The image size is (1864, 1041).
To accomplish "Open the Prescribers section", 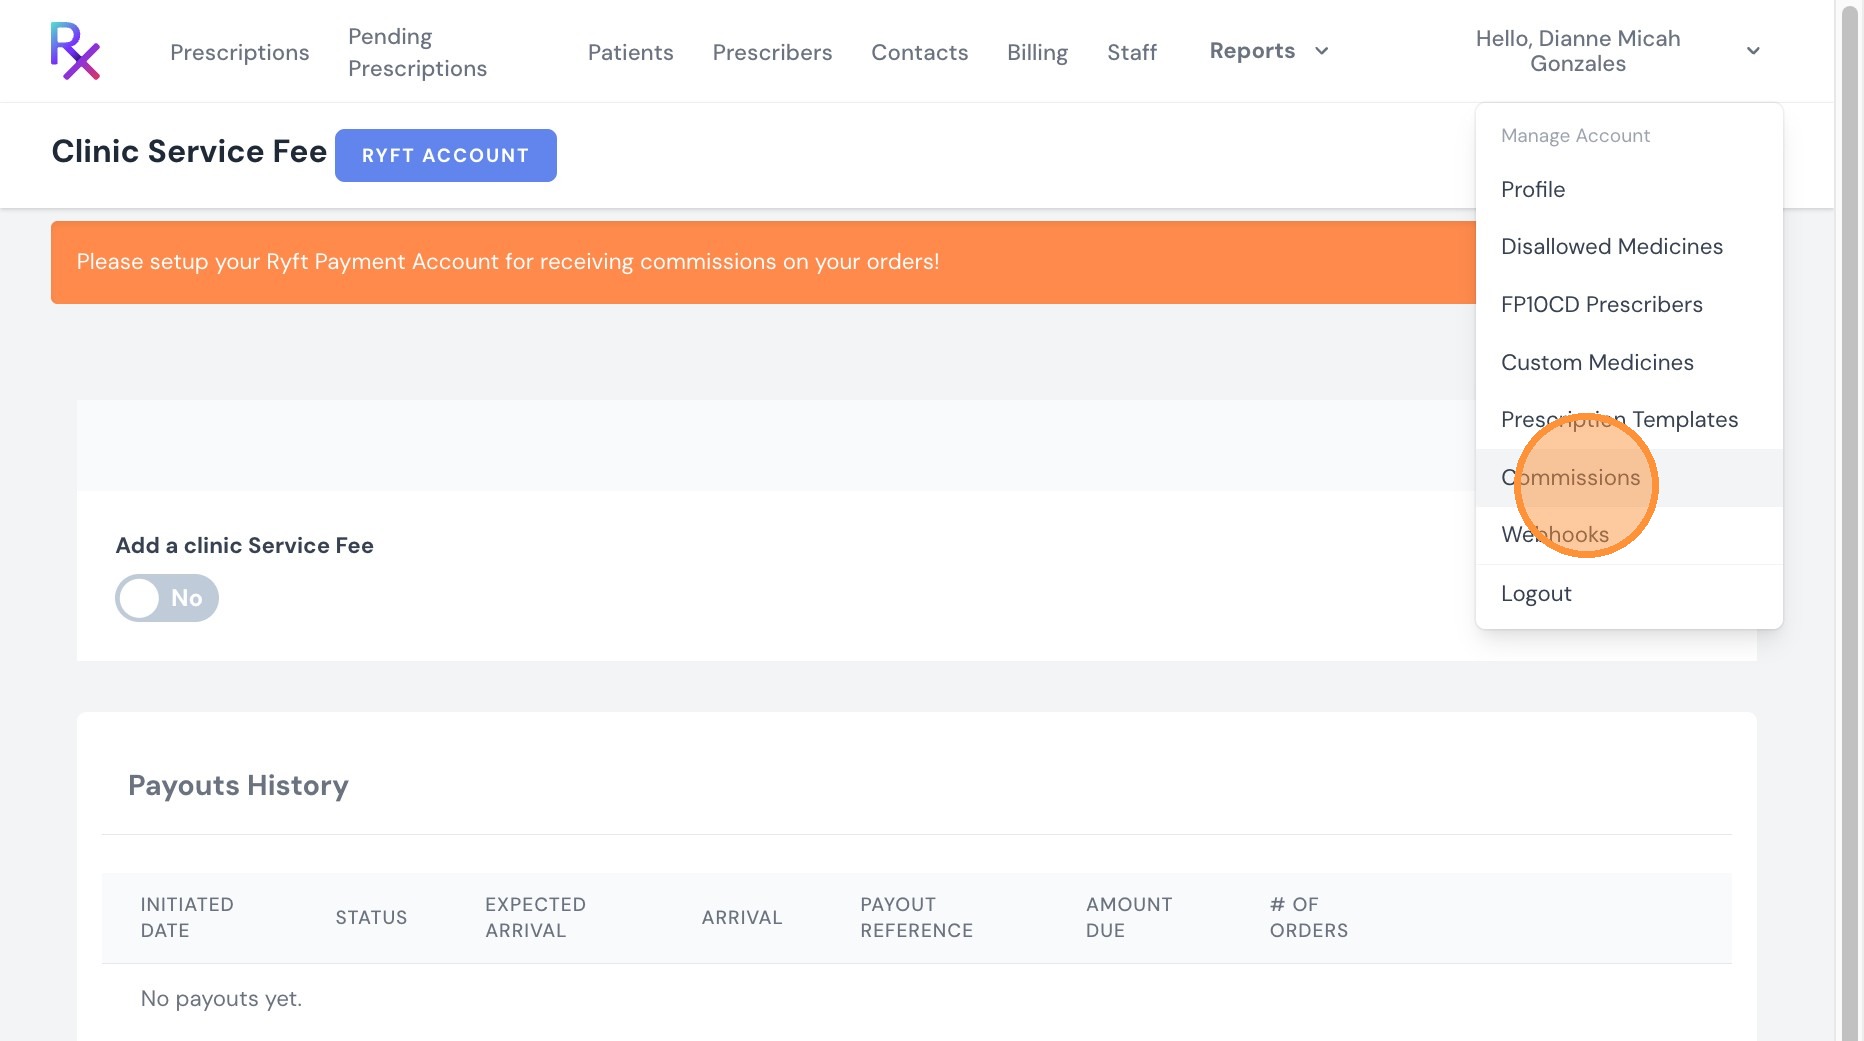I will click(x=772, y=52).
